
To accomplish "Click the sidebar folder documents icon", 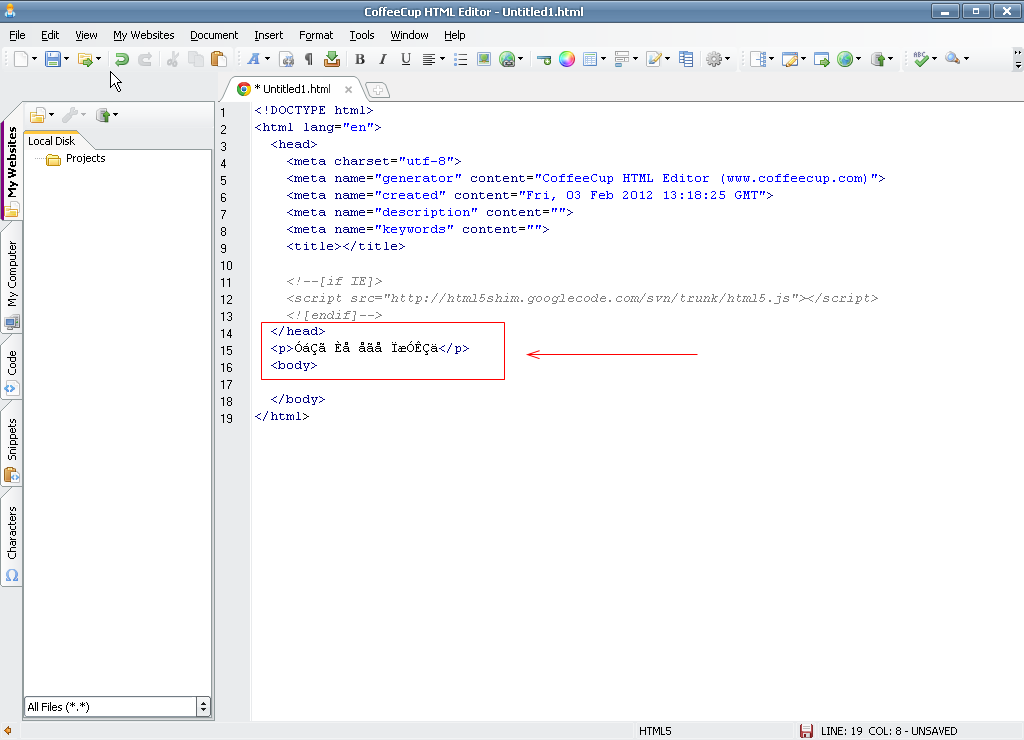I will [x=37, y=115].
